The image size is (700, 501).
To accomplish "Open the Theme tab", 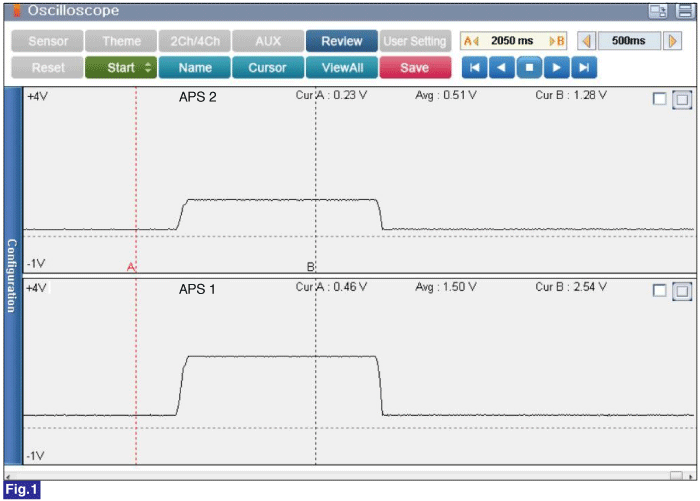I will coord(121,41).
